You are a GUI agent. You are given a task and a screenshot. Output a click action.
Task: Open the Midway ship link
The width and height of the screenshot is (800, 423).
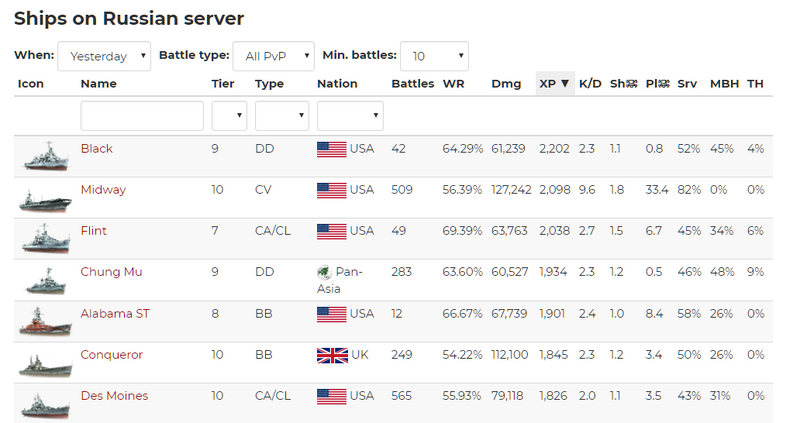103,190
